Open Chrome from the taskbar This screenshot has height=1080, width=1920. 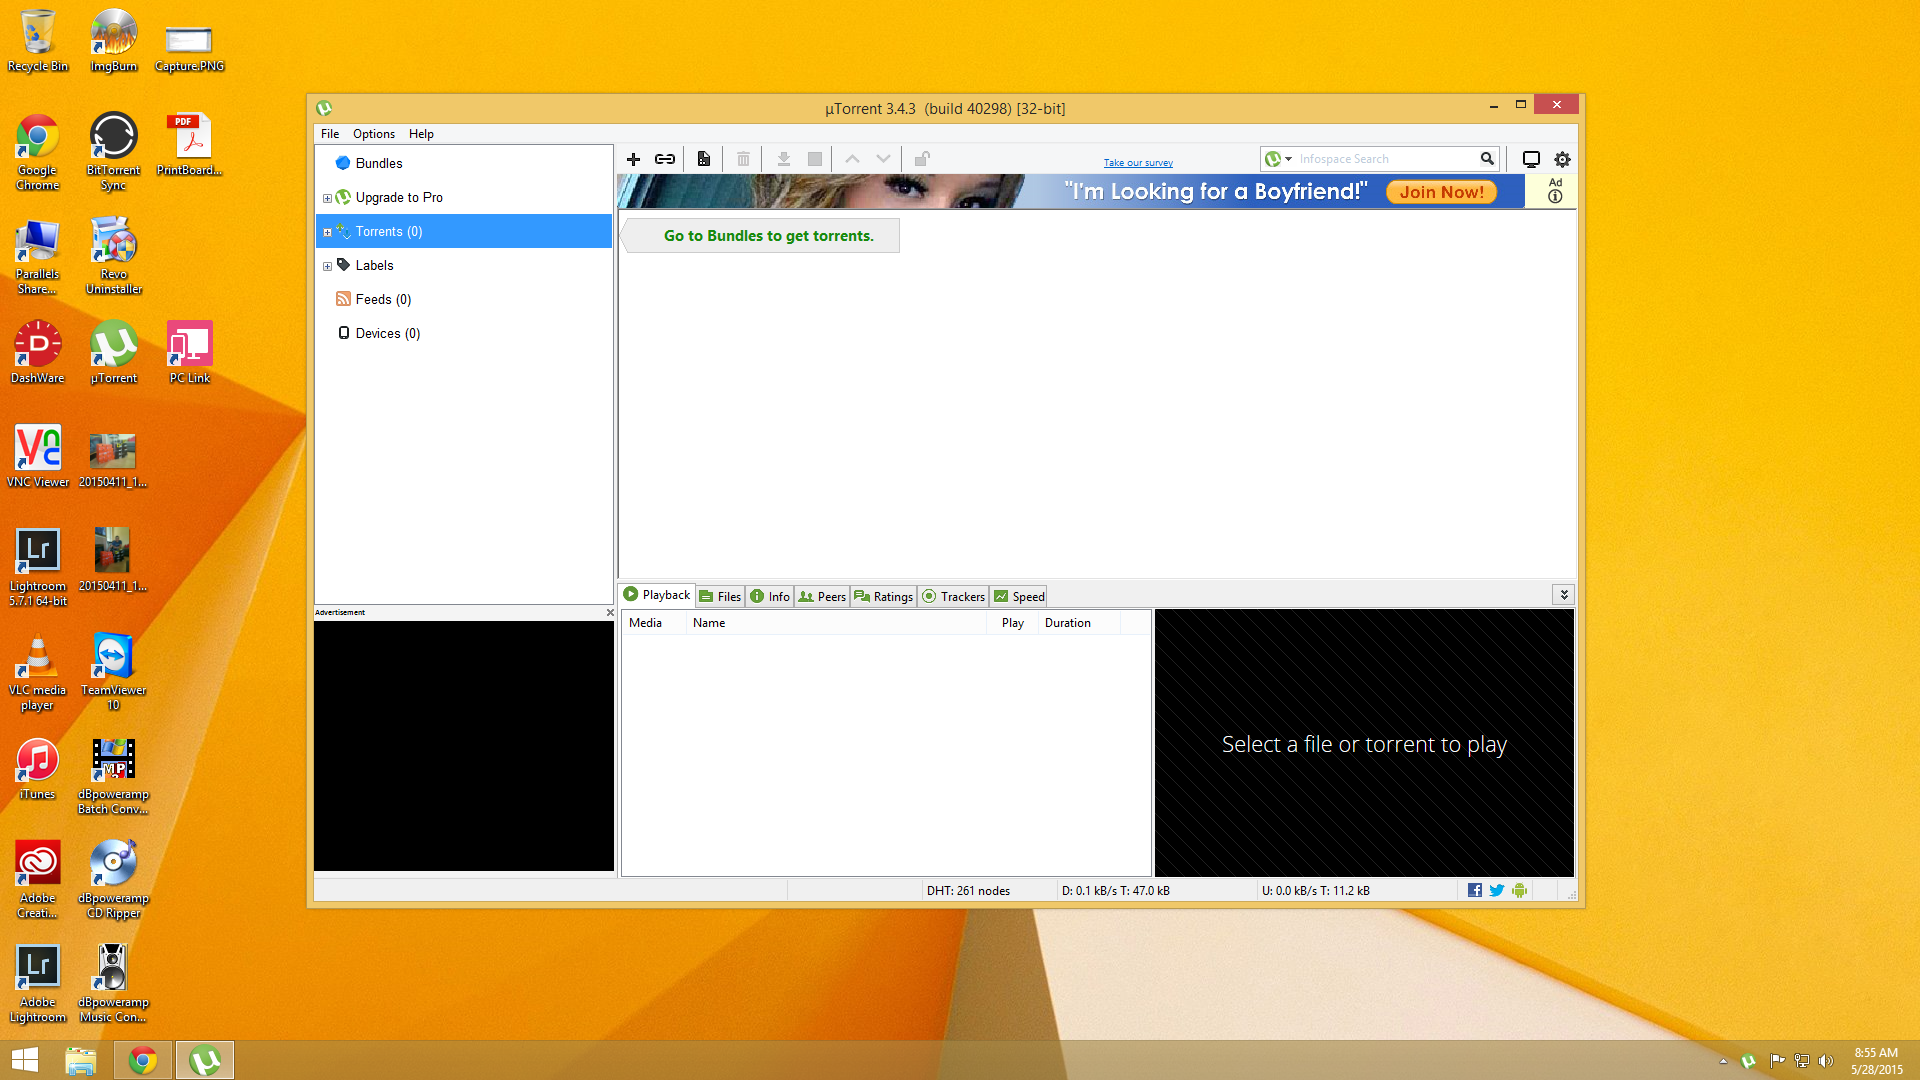point(143,1060)
